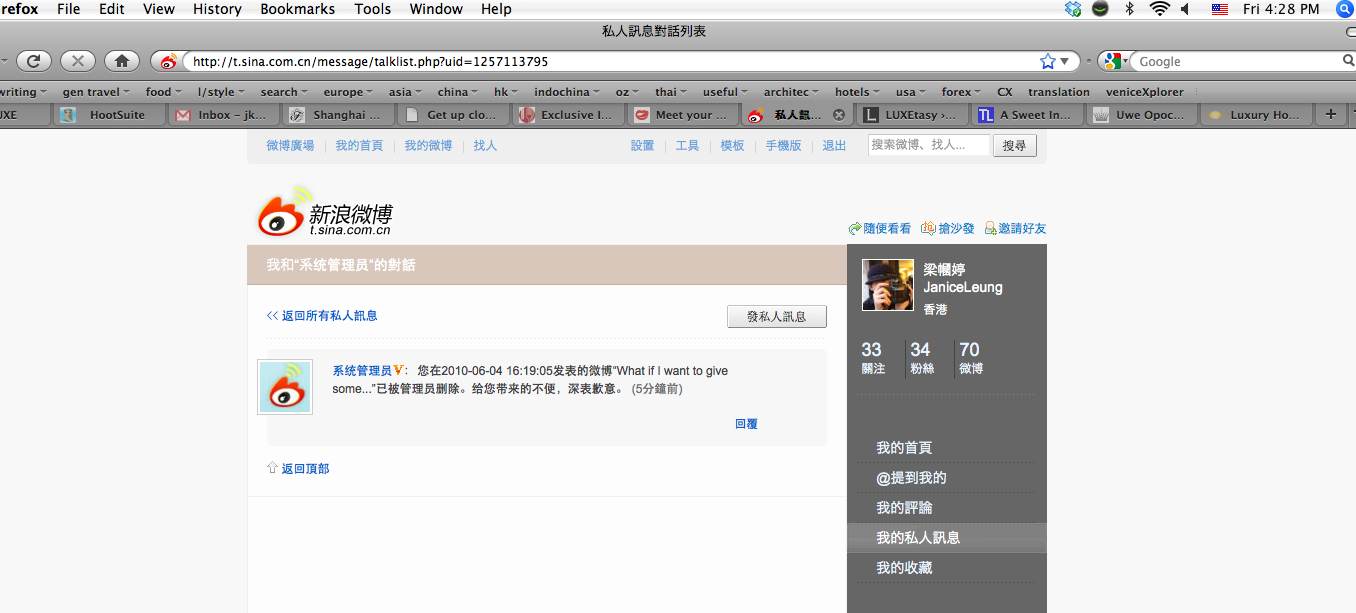
Task: Open 設置 settings link
Action: pyautogui.click(x=642, y=146)
